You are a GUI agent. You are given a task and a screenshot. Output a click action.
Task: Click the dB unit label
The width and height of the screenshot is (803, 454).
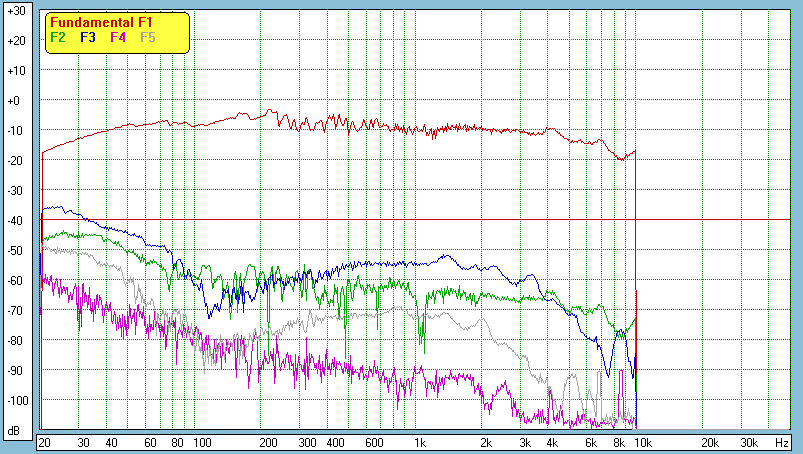pyautogui.click(x=14, y=432)
